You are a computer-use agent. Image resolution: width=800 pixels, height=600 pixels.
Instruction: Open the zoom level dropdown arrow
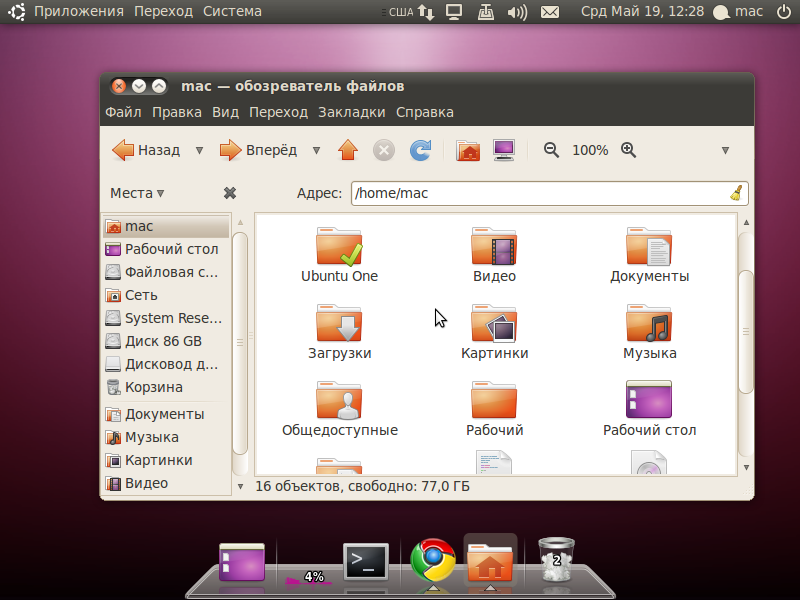724,150
